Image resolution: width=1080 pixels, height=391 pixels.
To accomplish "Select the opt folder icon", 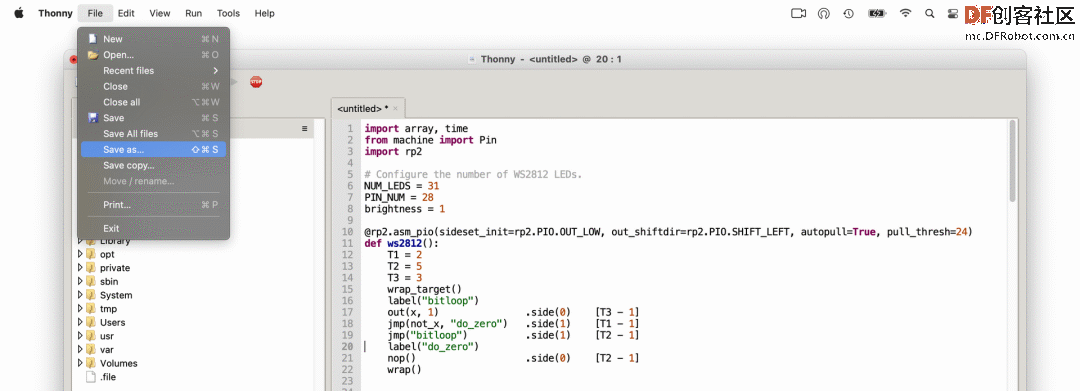I will [x=90, y=254].
